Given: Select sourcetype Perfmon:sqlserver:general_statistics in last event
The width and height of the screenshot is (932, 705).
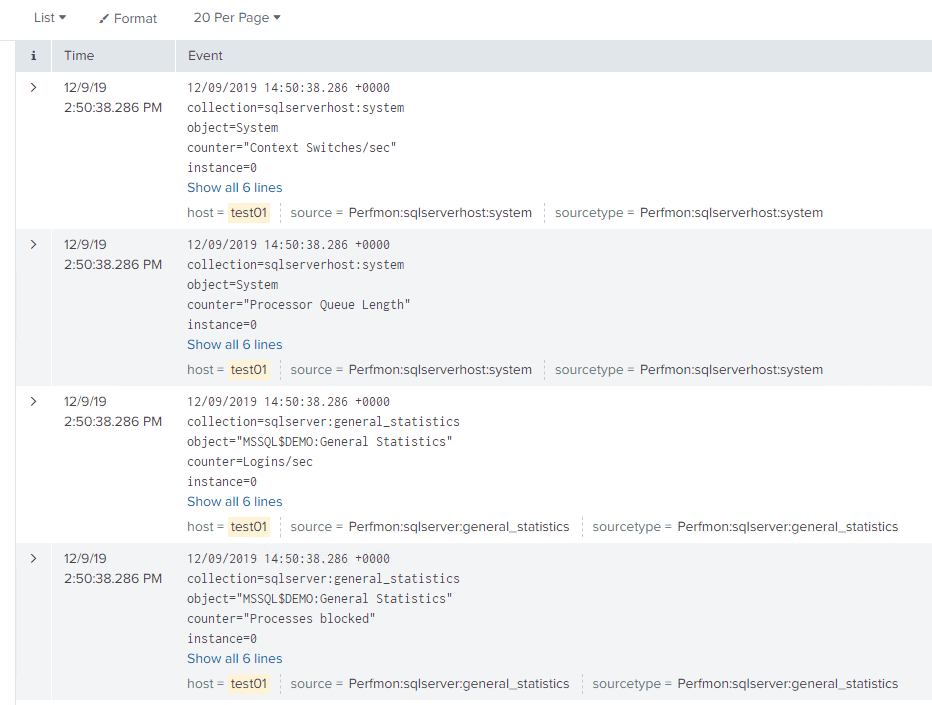Looking at the screenshot, I should [x=787, y=684].
